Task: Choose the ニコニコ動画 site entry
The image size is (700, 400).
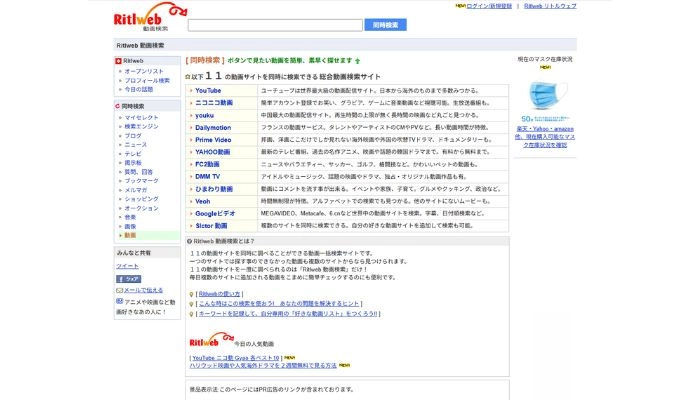Action: click(213, 102)
